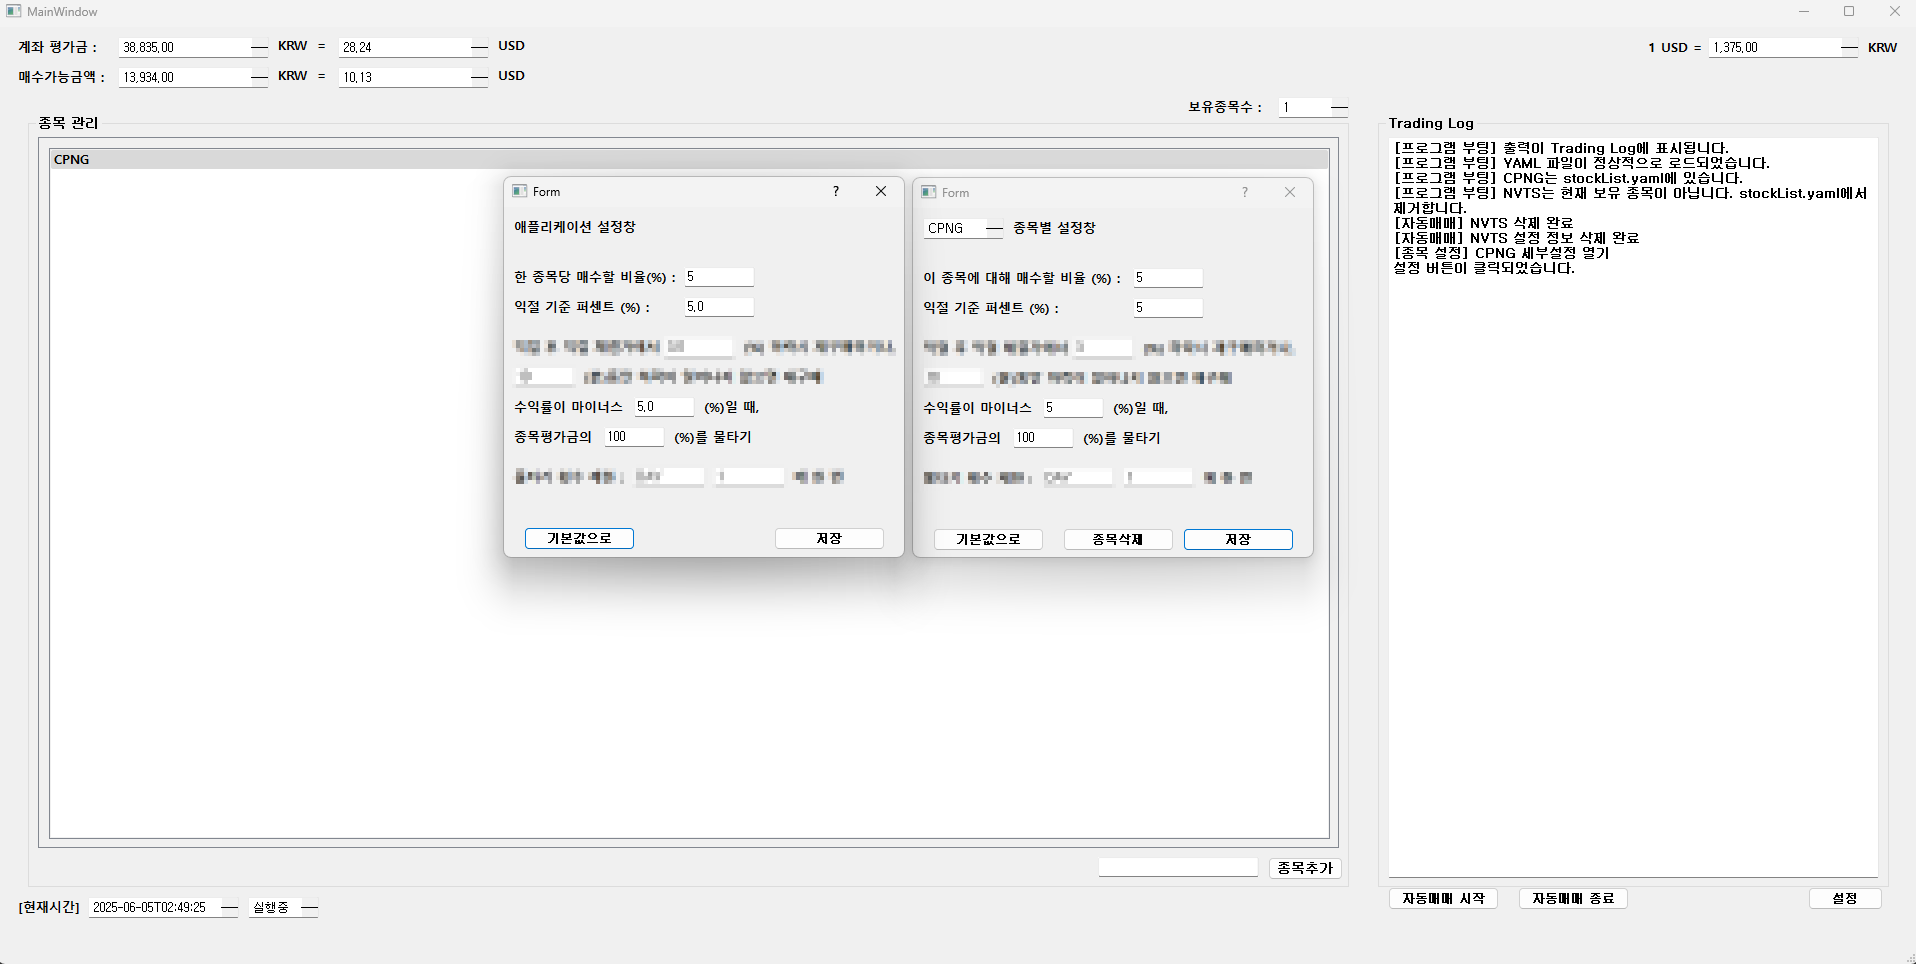Reset application settings with 기본값으로 button
The height and width of the screenshot is (964, 1916).
(579, 538)
